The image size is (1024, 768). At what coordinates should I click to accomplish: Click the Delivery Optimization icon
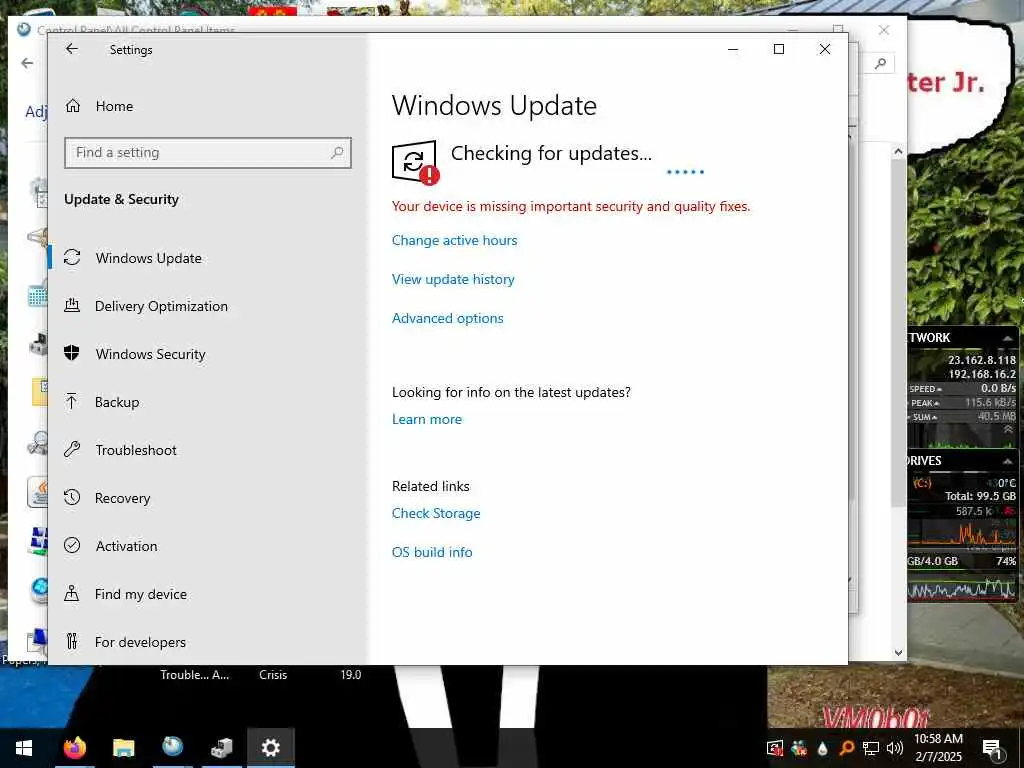[x=72, y=305]
